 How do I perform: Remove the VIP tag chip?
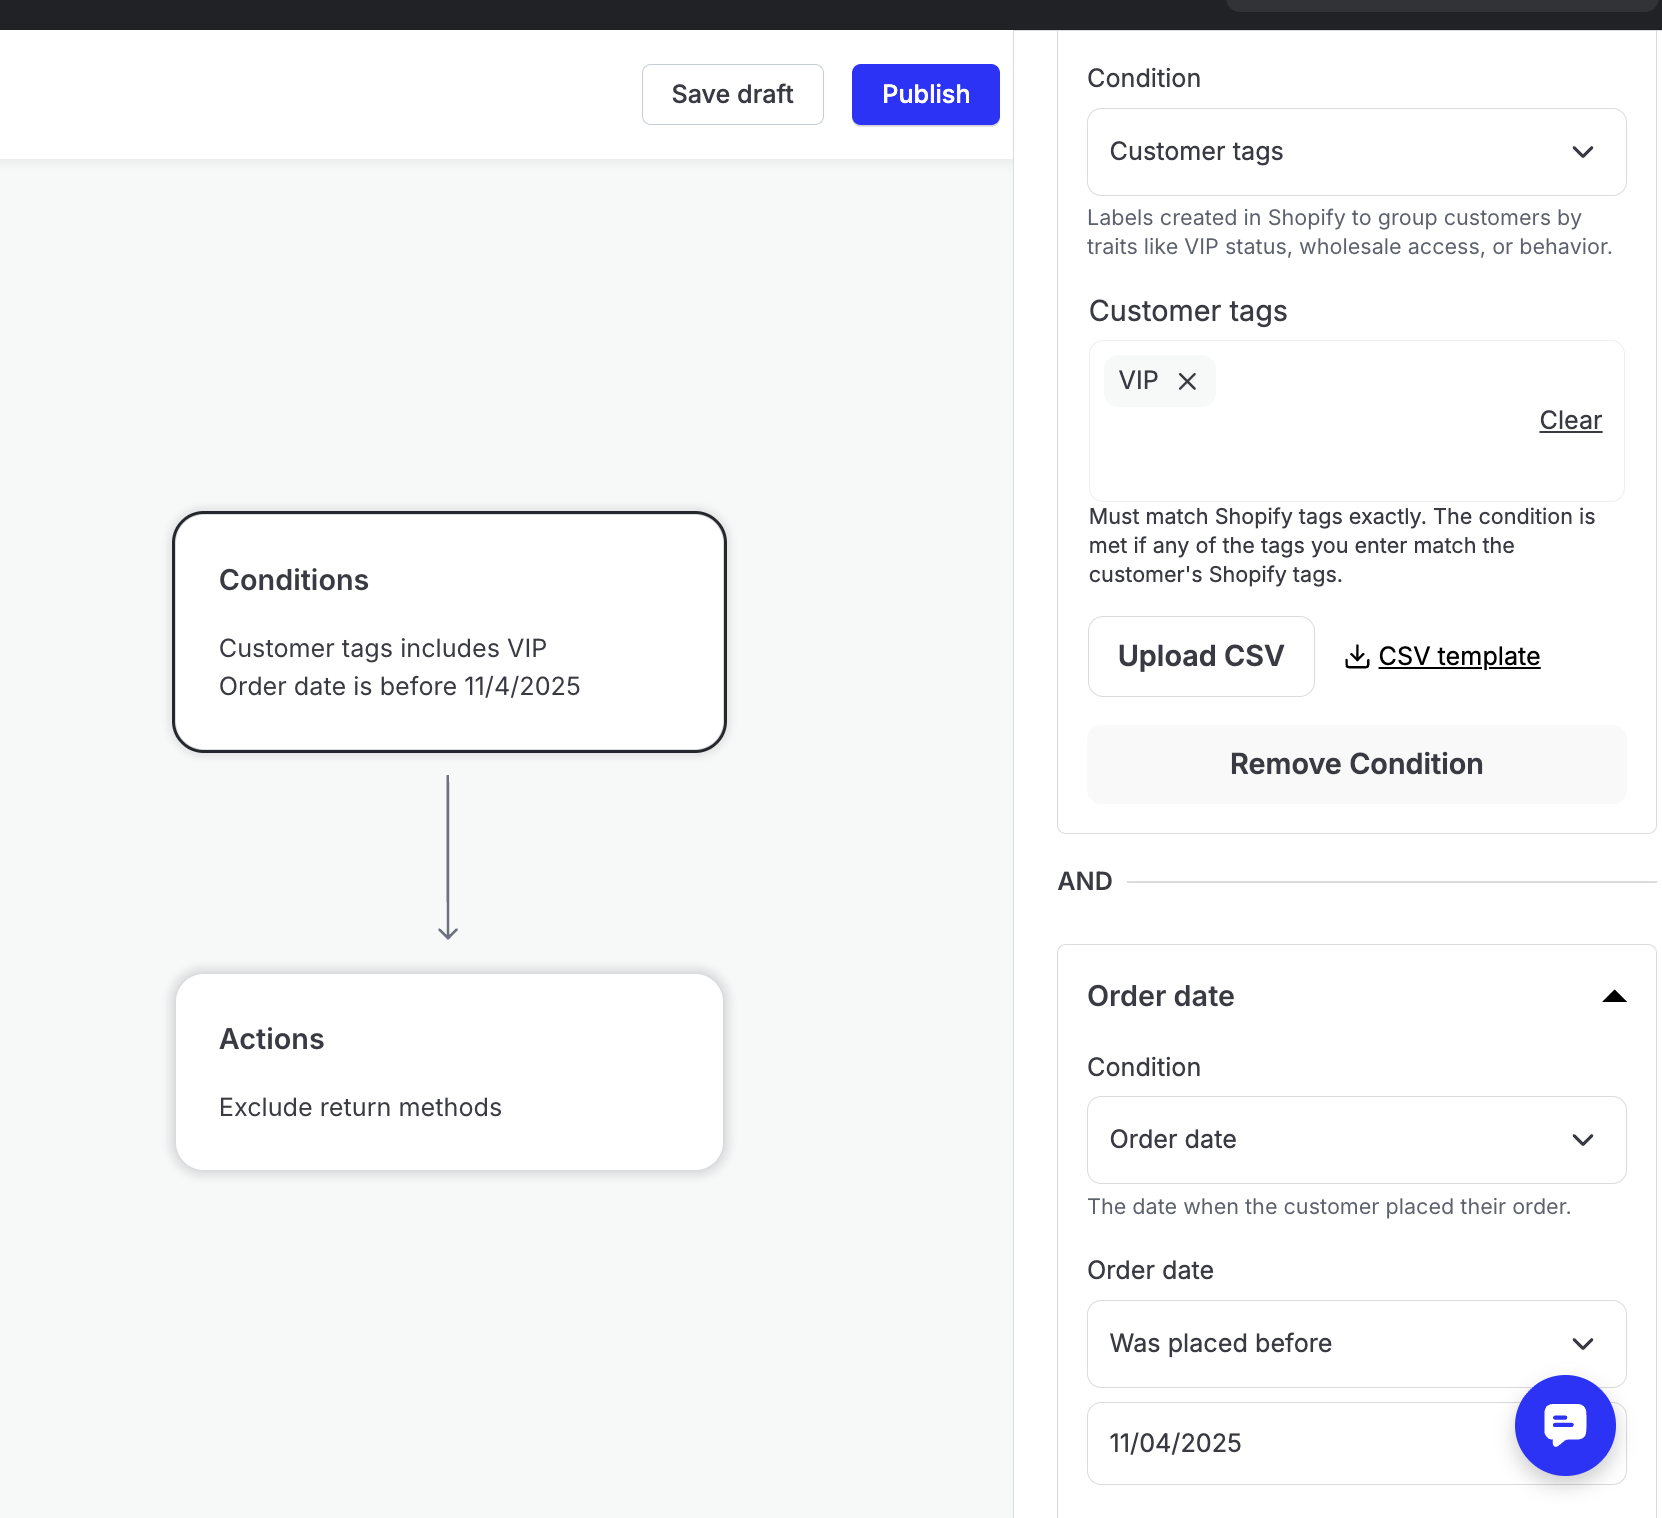tap(1187, 381)
